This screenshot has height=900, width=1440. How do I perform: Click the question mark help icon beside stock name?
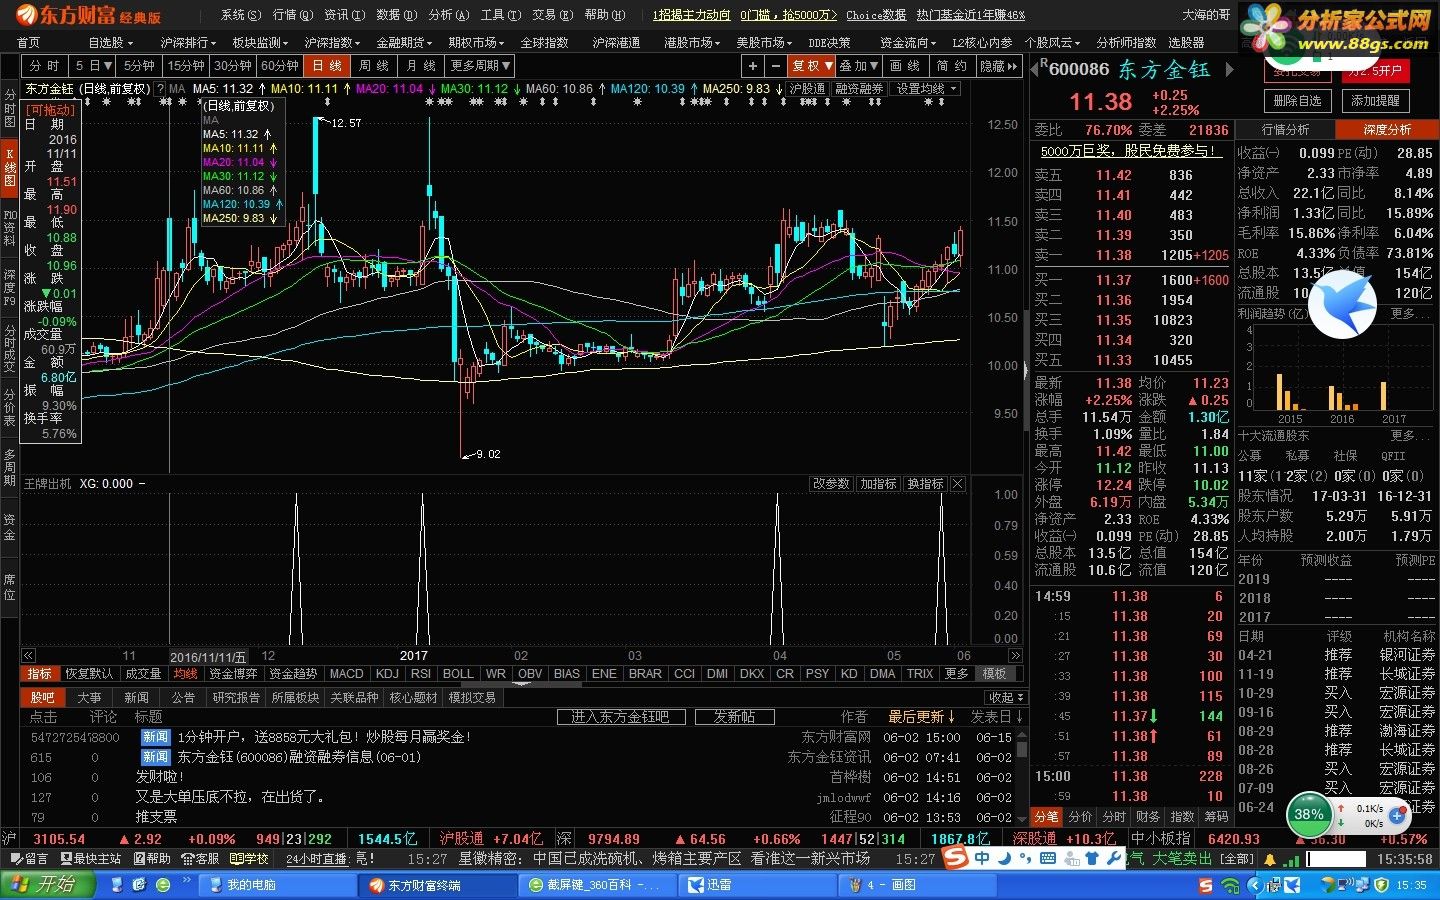point(160,89)
